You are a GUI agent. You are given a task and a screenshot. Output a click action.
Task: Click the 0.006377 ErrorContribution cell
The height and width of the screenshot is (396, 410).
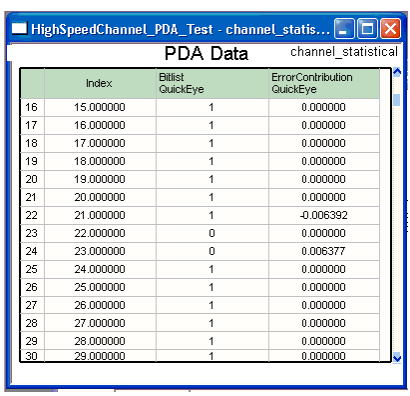point(324,251)
